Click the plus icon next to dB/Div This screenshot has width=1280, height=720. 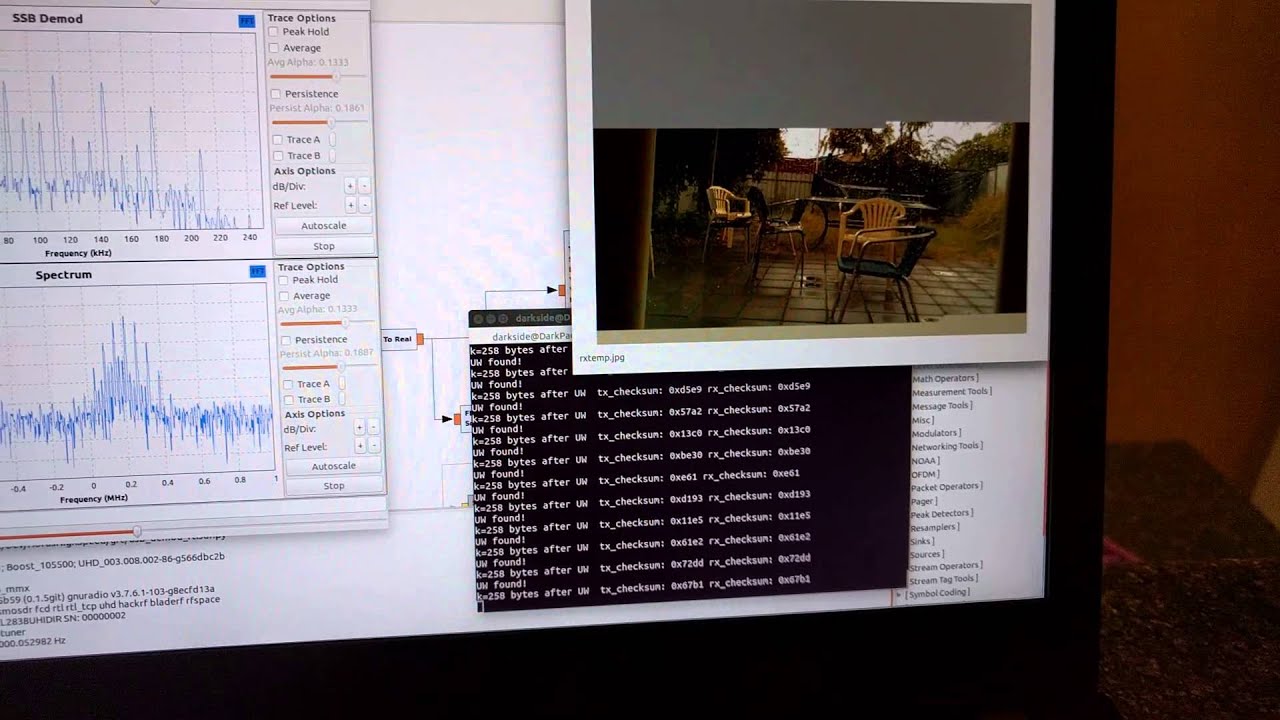click(349, 186)
